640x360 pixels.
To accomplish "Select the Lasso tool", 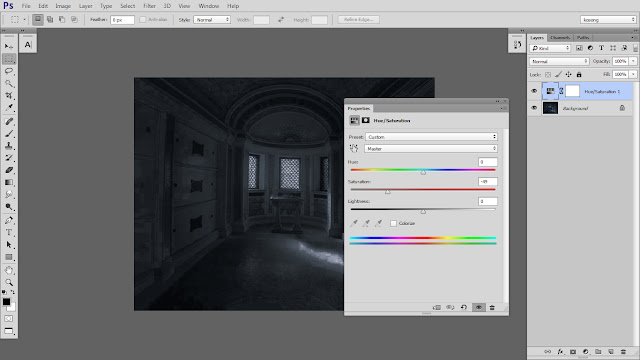I will tap(9, 71).
